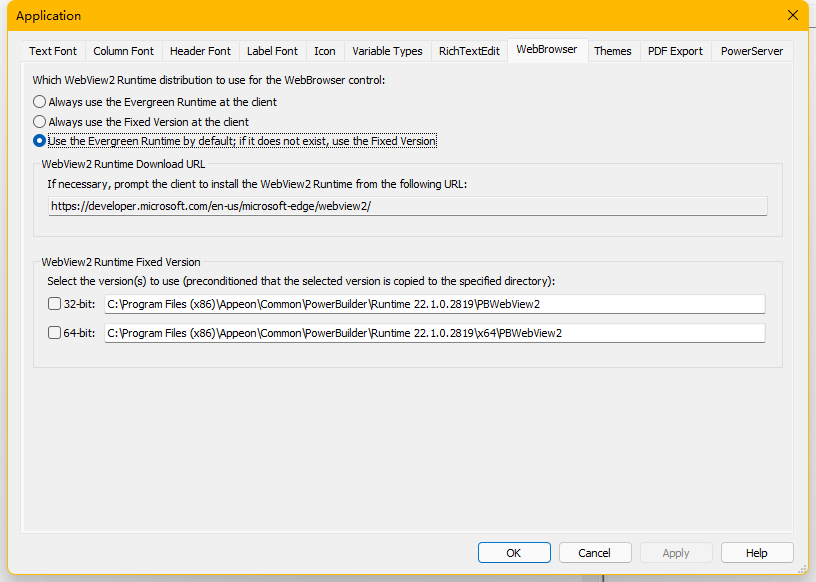Choose Always use the Fixed Version option
This screenshot has height=582, width=816.
pos(40,122)
